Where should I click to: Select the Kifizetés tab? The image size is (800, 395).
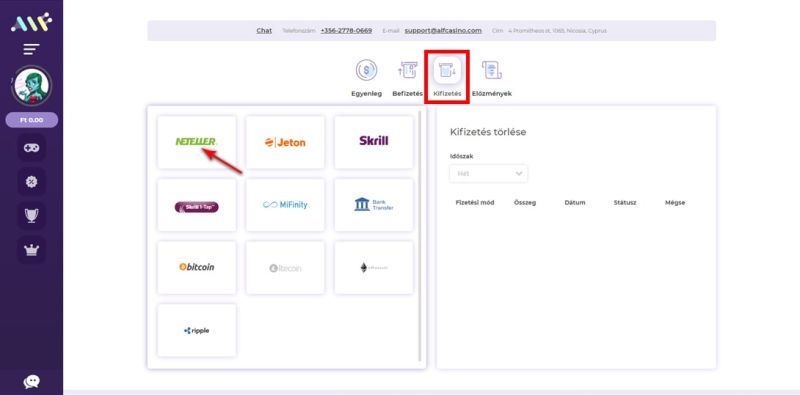(x=447, y=78)
